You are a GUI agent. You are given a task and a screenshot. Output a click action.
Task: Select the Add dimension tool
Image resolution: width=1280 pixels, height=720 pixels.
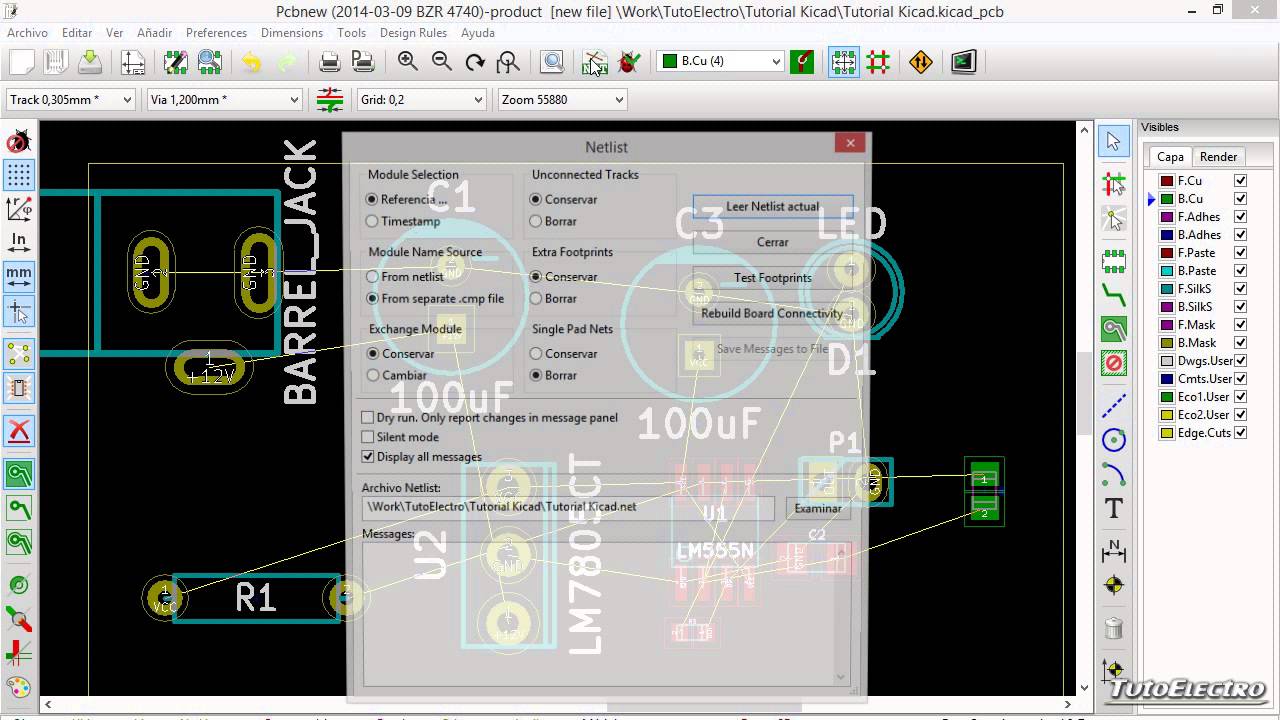[x=1114, y=551]
